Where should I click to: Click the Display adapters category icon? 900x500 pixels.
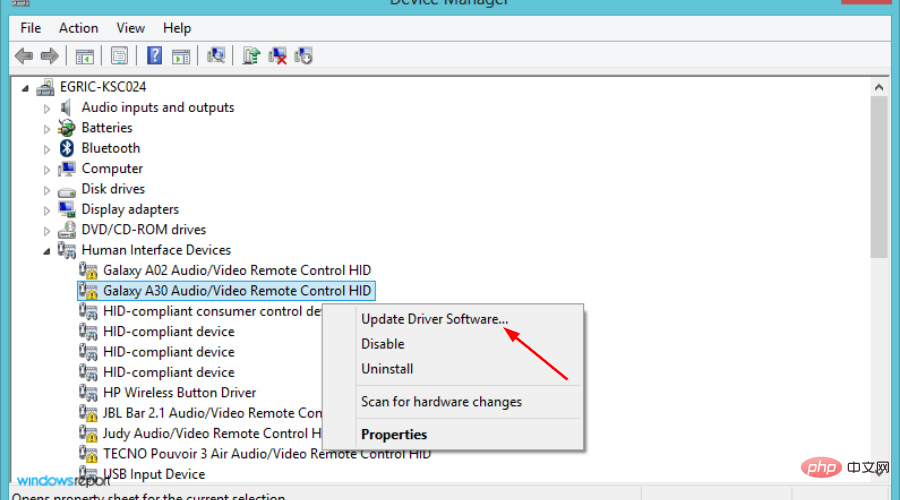pos(67,209)
